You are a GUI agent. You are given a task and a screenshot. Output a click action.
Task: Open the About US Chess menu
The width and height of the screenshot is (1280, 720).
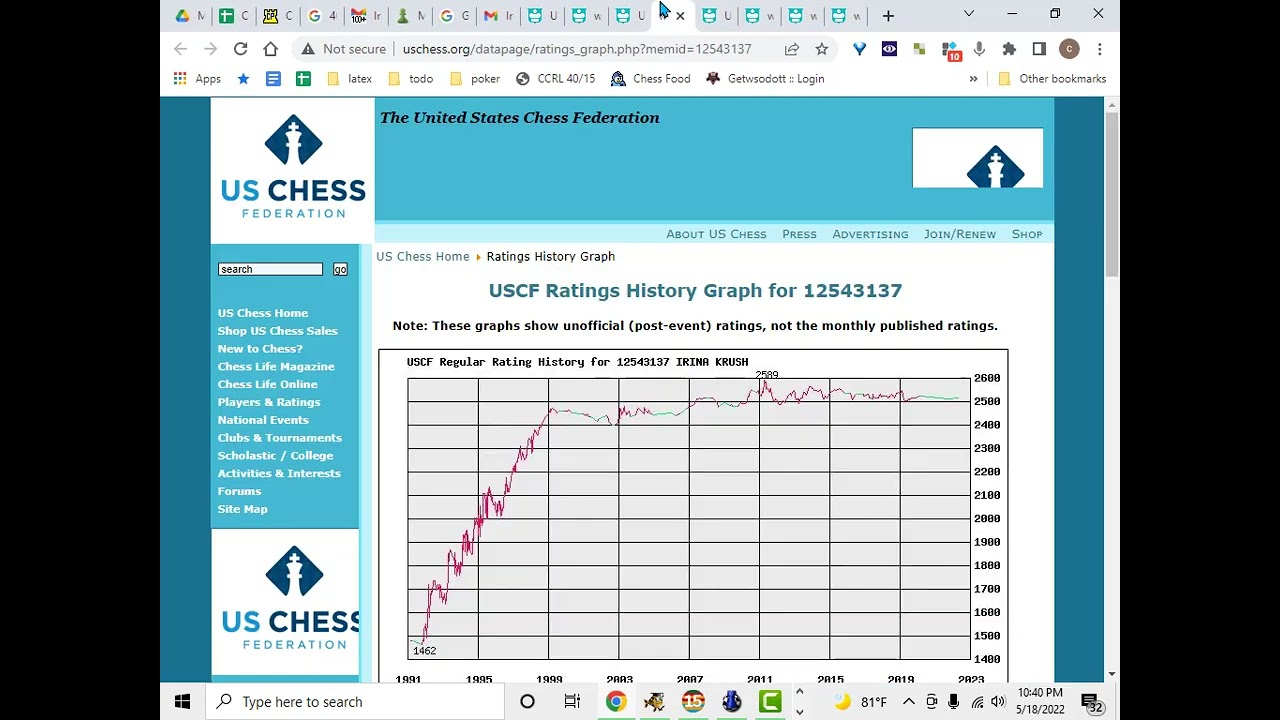(x=716, y=234)
